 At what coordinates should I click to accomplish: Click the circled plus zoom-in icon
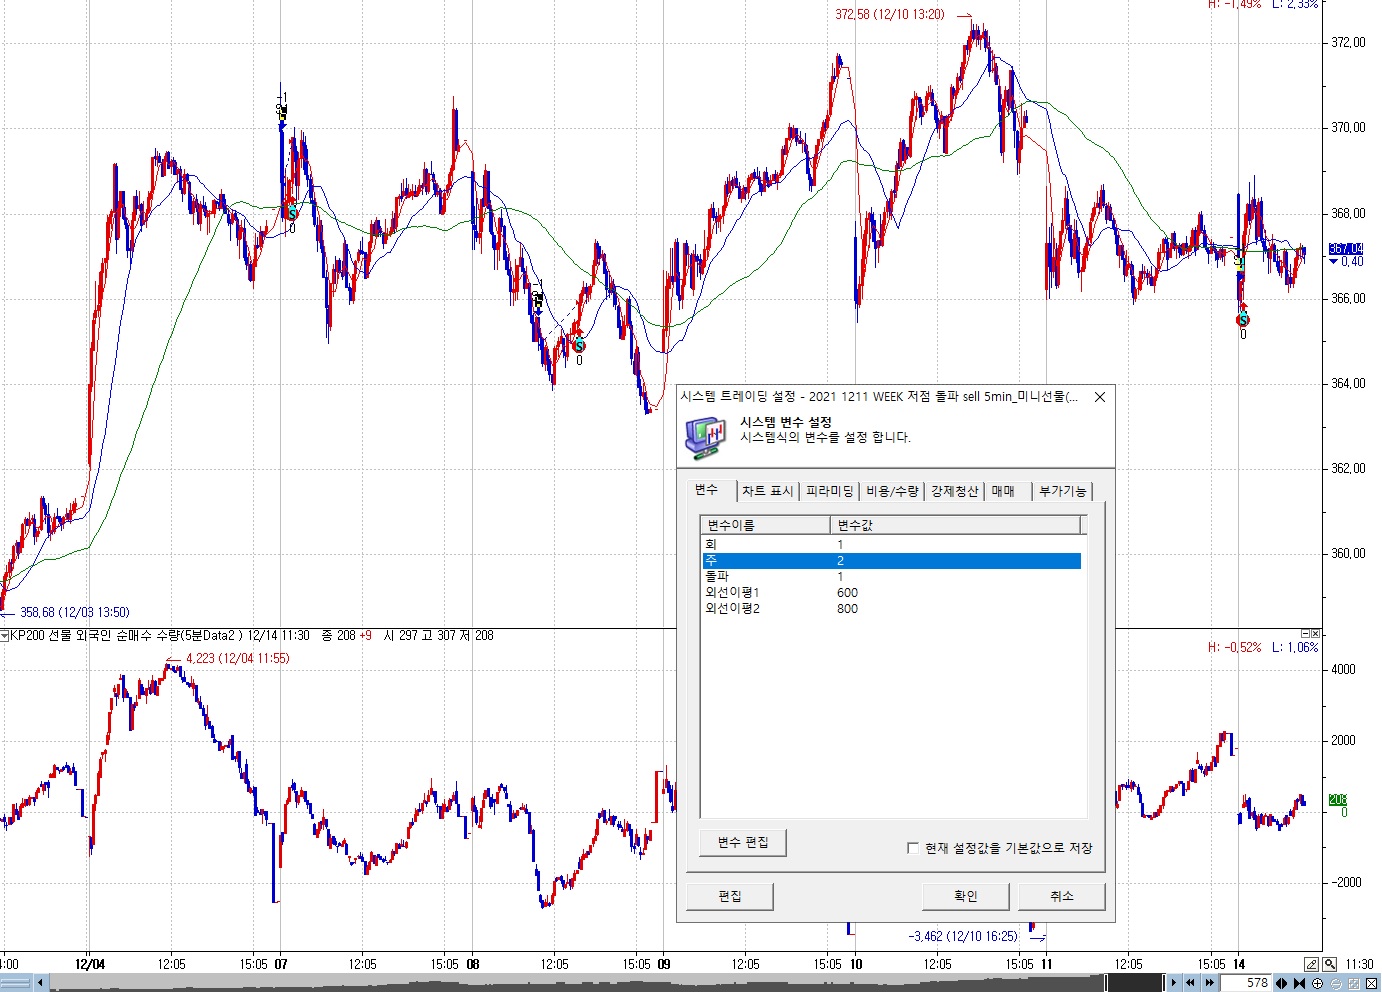tap(1317, 983)
